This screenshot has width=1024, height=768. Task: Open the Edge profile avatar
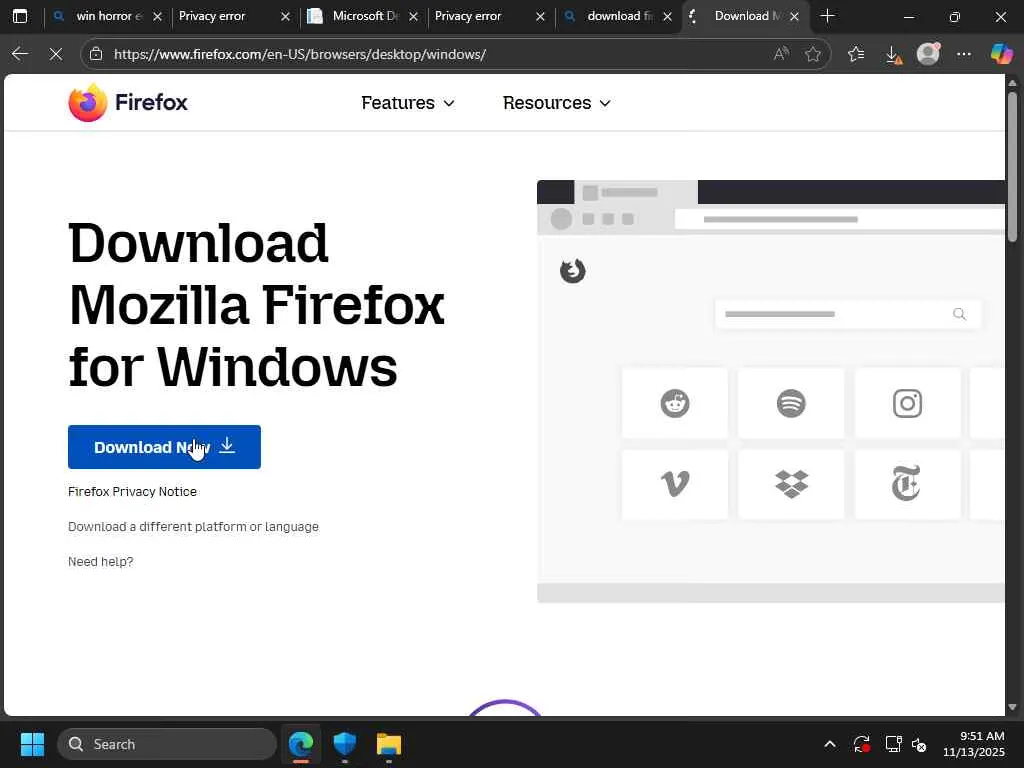click(x=928, y=54)
